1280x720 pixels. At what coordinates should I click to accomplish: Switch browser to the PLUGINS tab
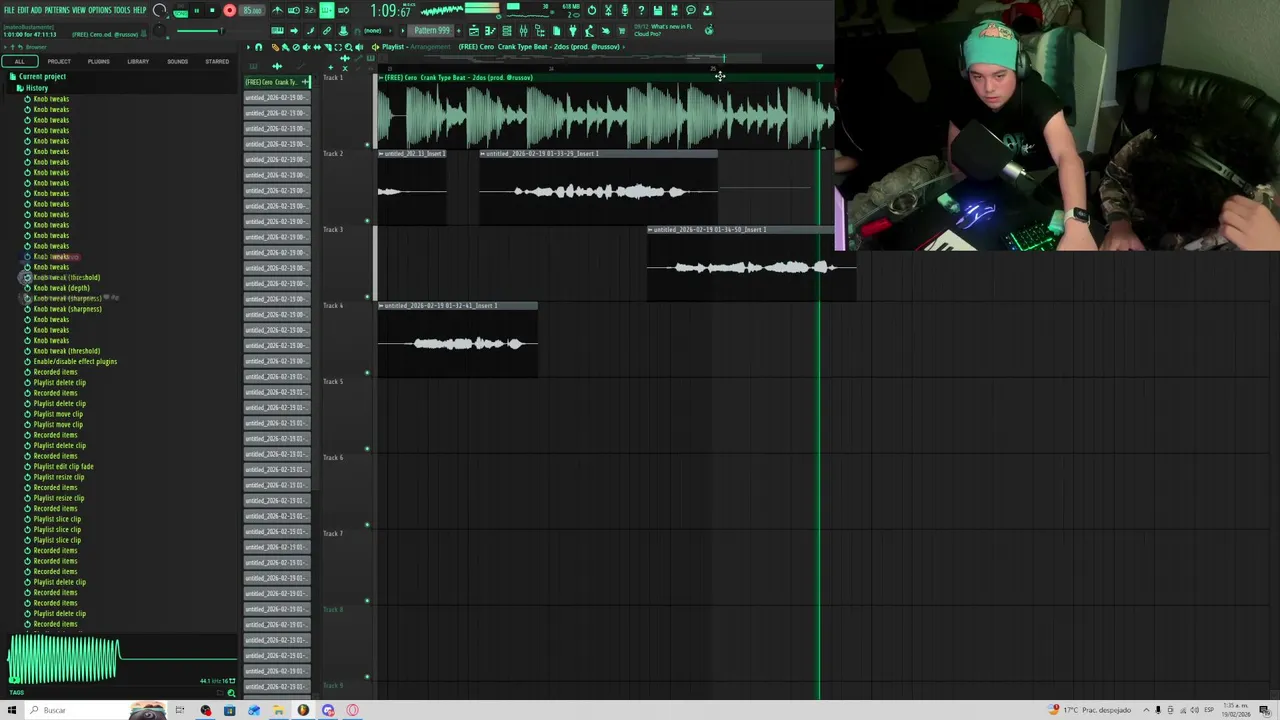click(x=98, y=62)
